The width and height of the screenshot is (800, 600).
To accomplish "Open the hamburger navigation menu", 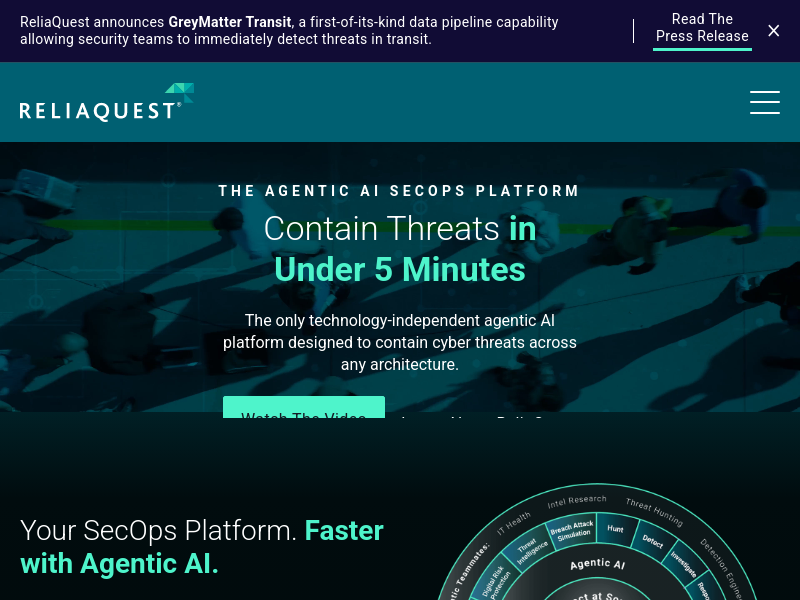I will [764, 102].
